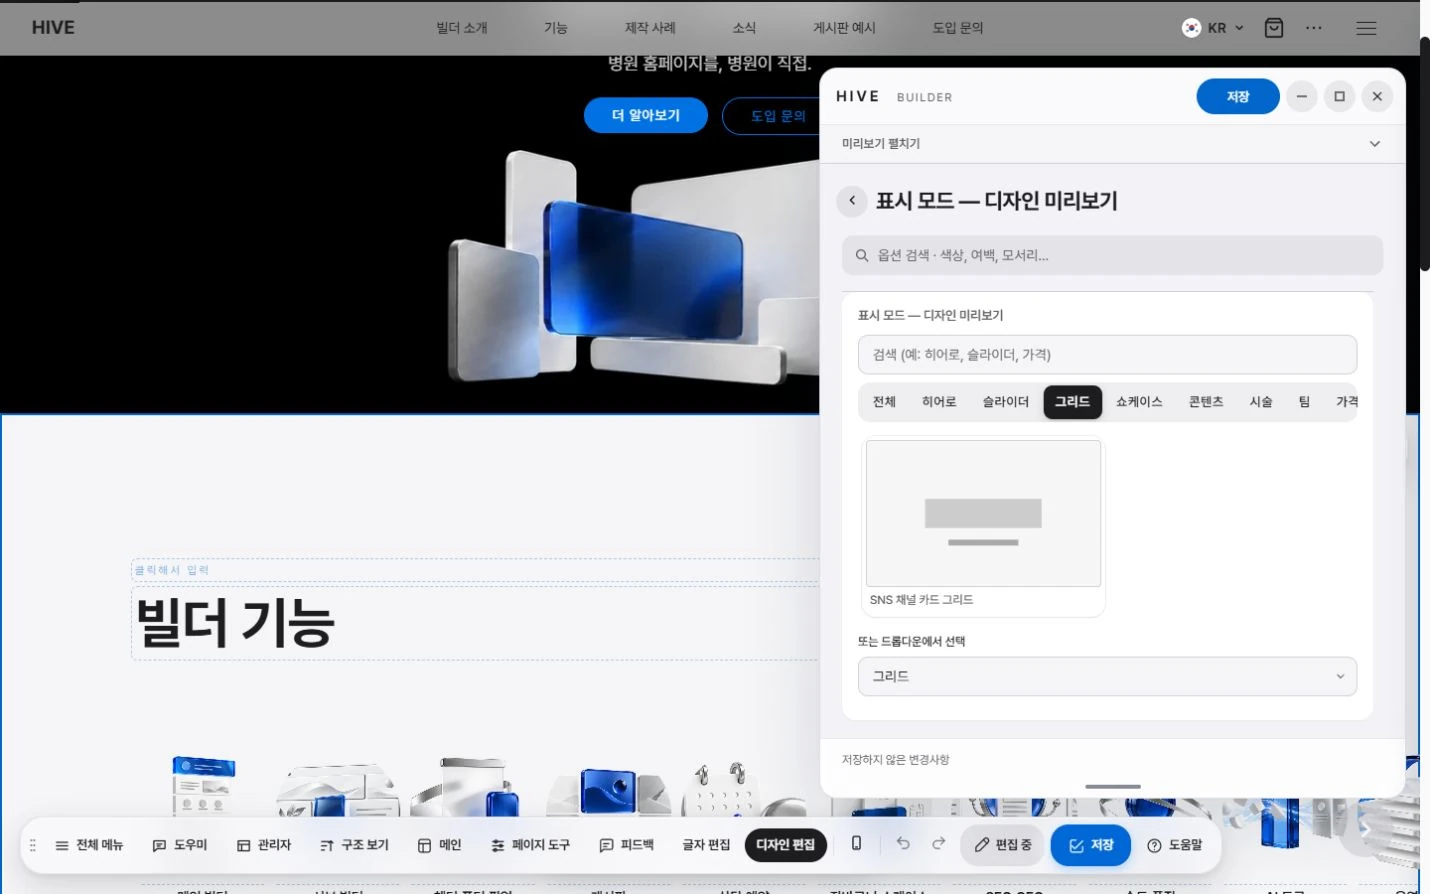Open 제작 사례 in site navigation

[650, 28]
